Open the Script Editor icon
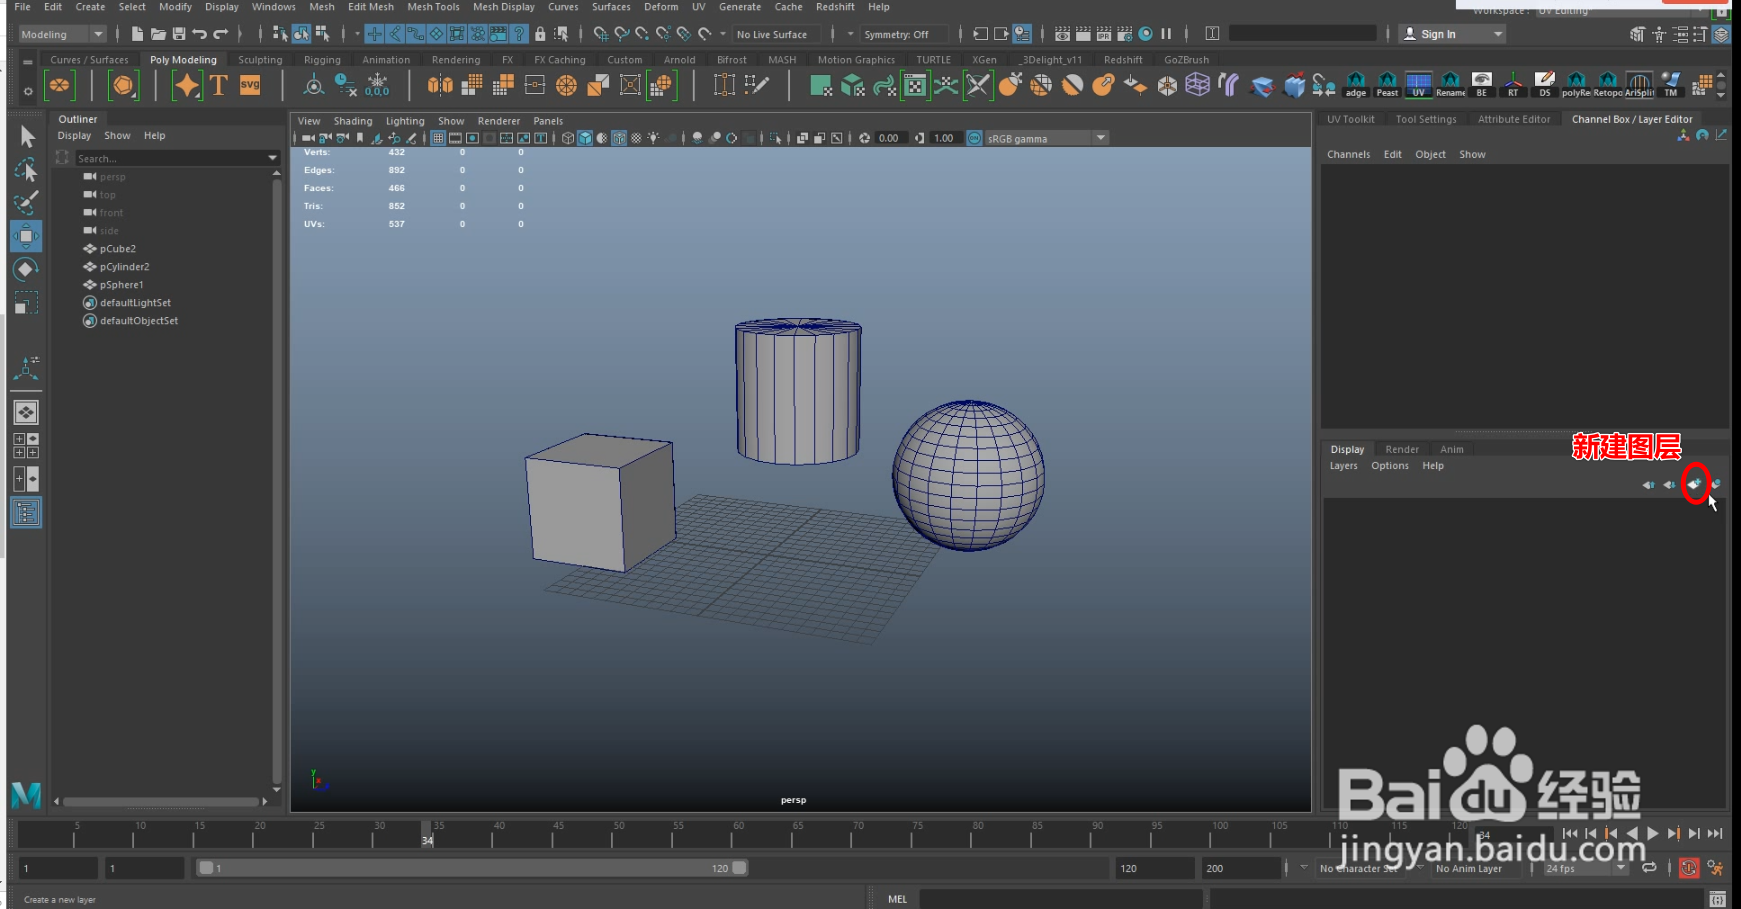Viewport: 1741px width, 909px height. (1717, 898)
